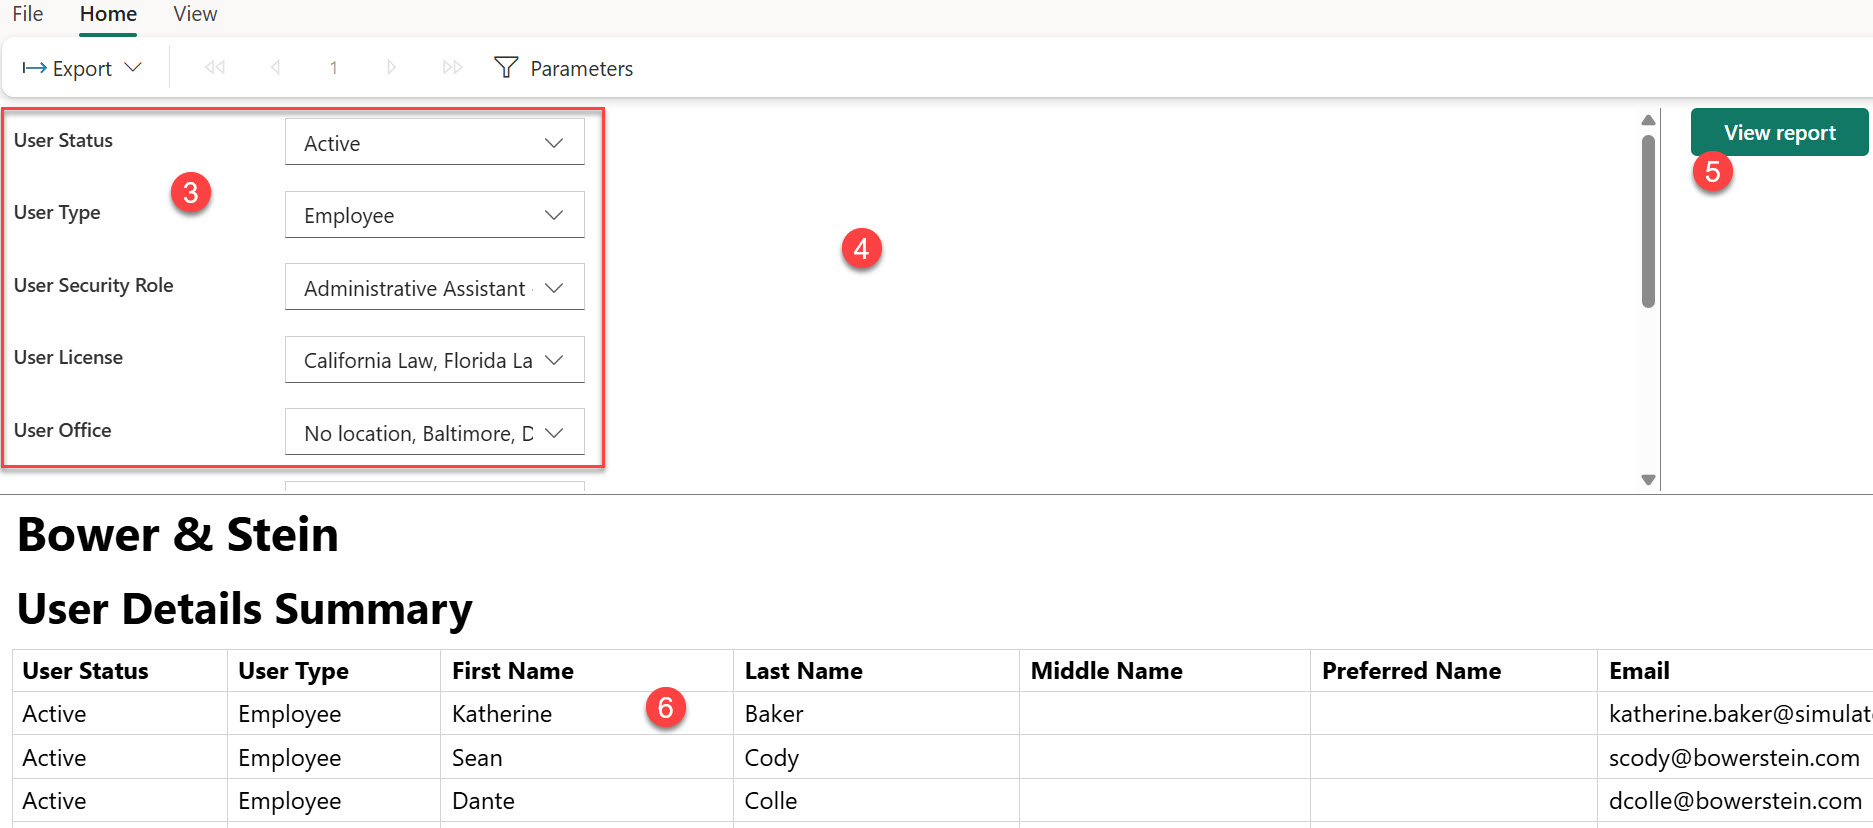Click the User Status column header
The image size is (1873, 828).
pyautogui.click(x=120, y=671)
